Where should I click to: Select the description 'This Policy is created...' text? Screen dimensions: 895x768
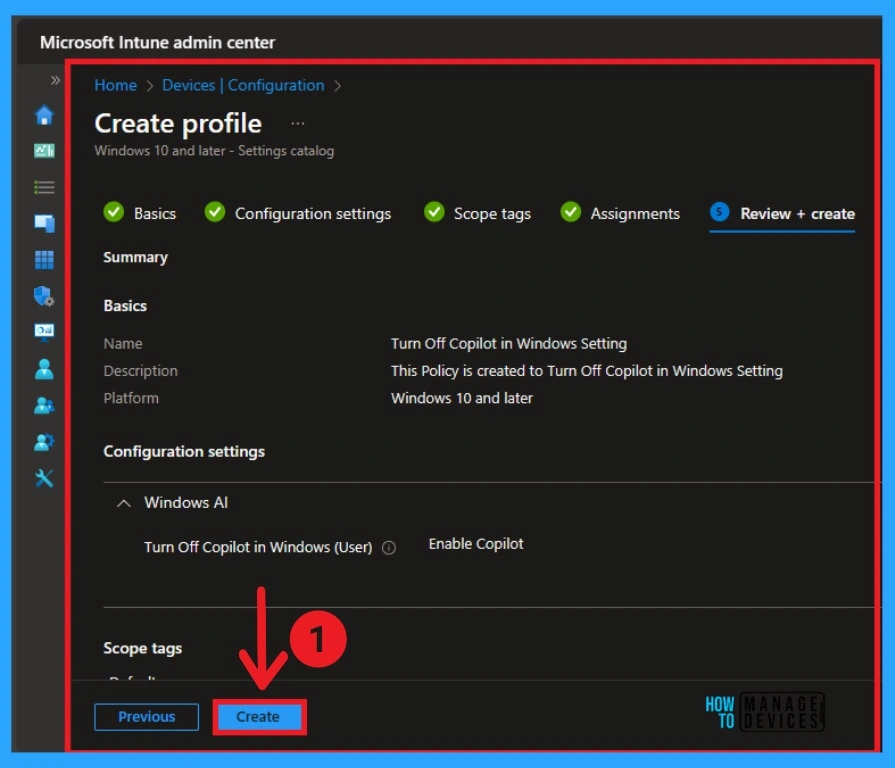(x=587, y=371)
